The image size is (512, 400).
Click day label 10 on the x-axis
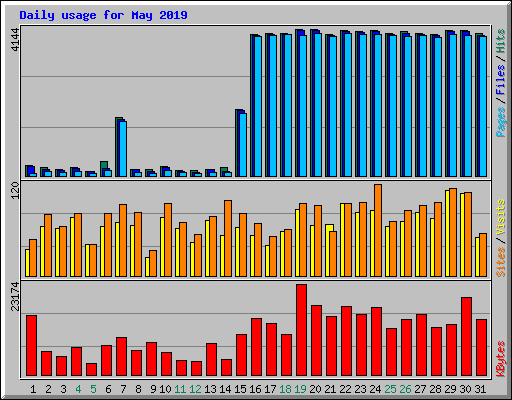coord(165,389)
